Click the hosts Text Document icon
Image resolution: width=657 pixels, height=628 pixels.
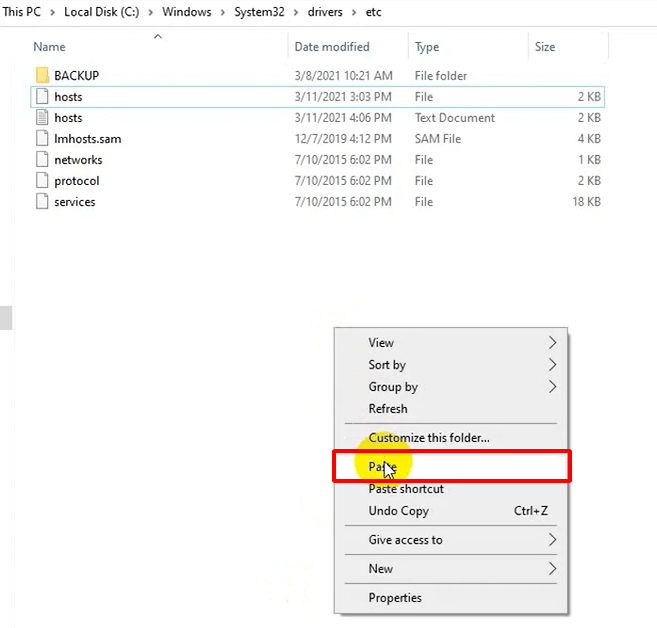tap(42, 118)
